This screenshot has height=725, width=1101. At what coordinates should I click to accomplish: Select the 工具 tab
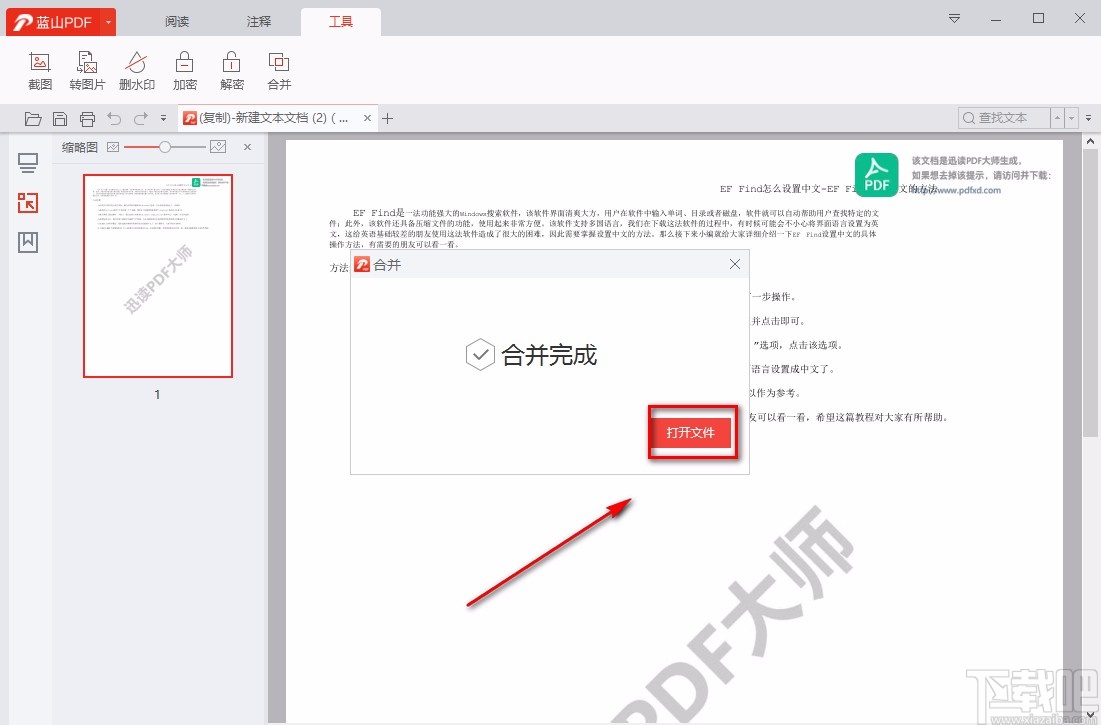point(341,22)
